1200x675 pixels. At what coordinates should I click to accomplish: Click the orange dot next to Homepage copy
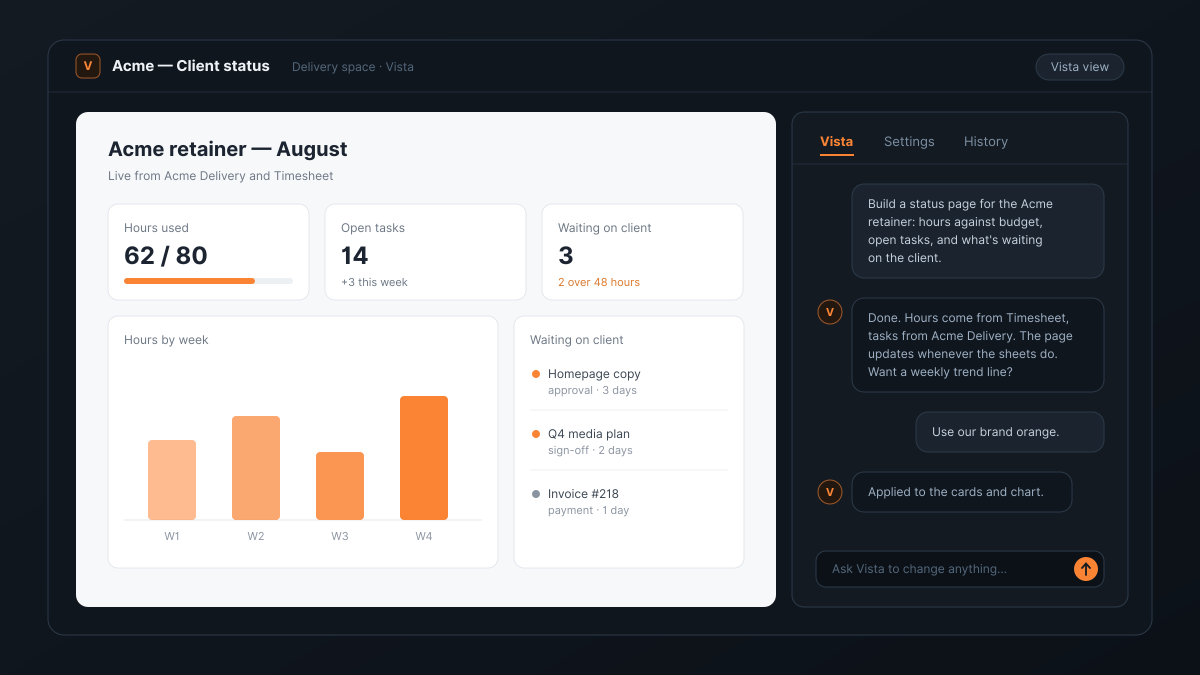pos(536,374)
